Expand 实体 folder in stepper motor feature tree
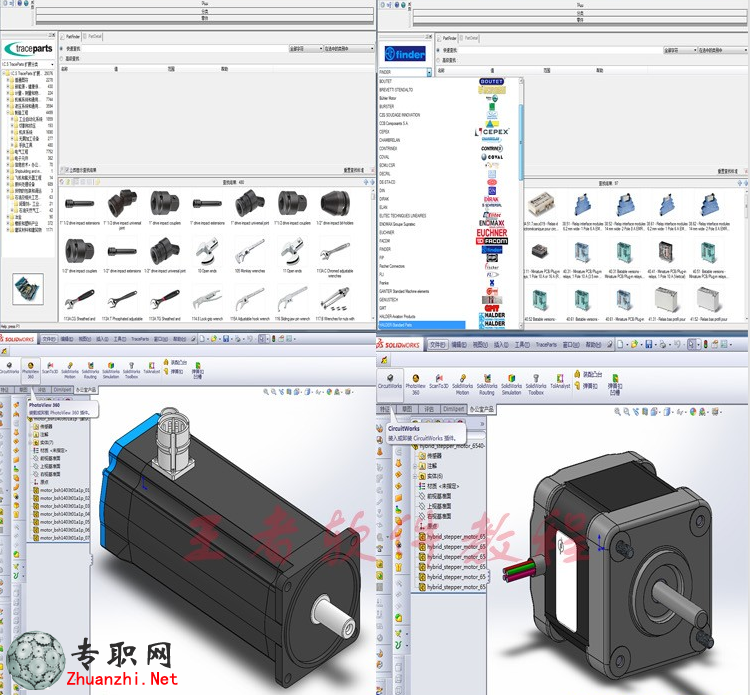The height and width of the screenshot is (695, 750). pos(415,476)
